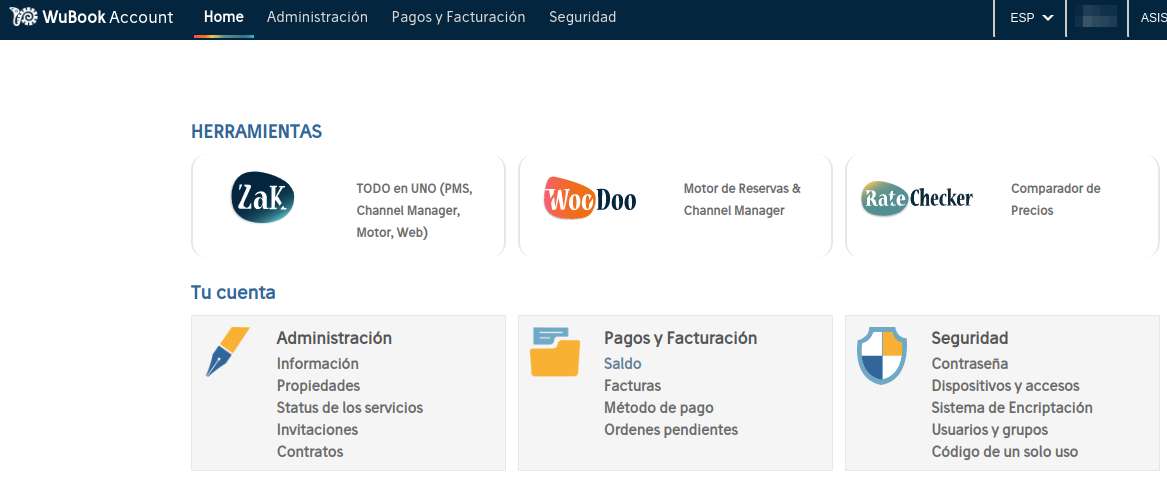Viewport: 1167px width, 480px height.
Task: Open the Seguridad menu in navbar
Action: point(583,16)
